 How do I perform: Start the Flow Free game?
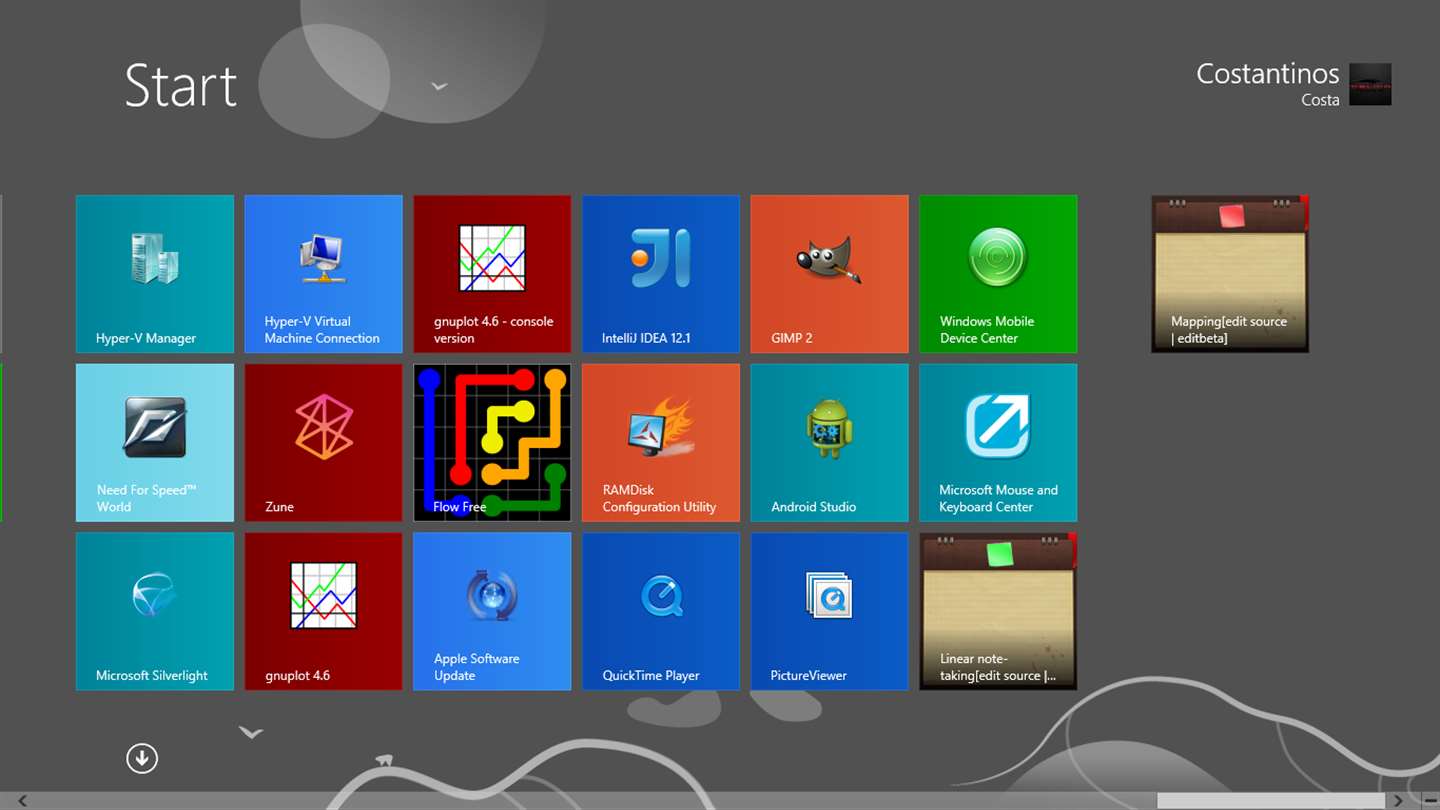point(492,443)
